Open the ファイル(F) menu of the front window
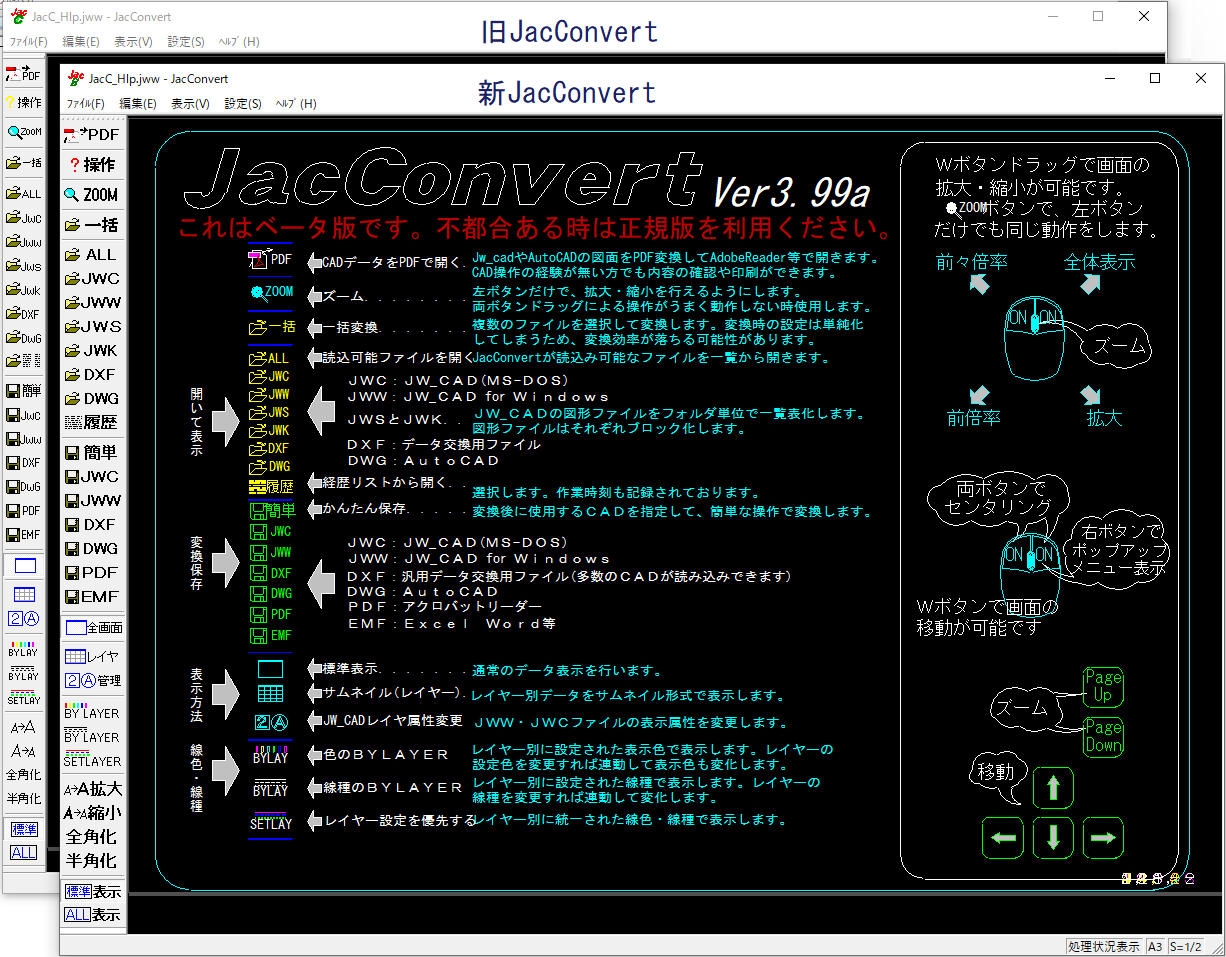Image resolution: width=1226 pixels, height=957 pixels. (85, 104)
